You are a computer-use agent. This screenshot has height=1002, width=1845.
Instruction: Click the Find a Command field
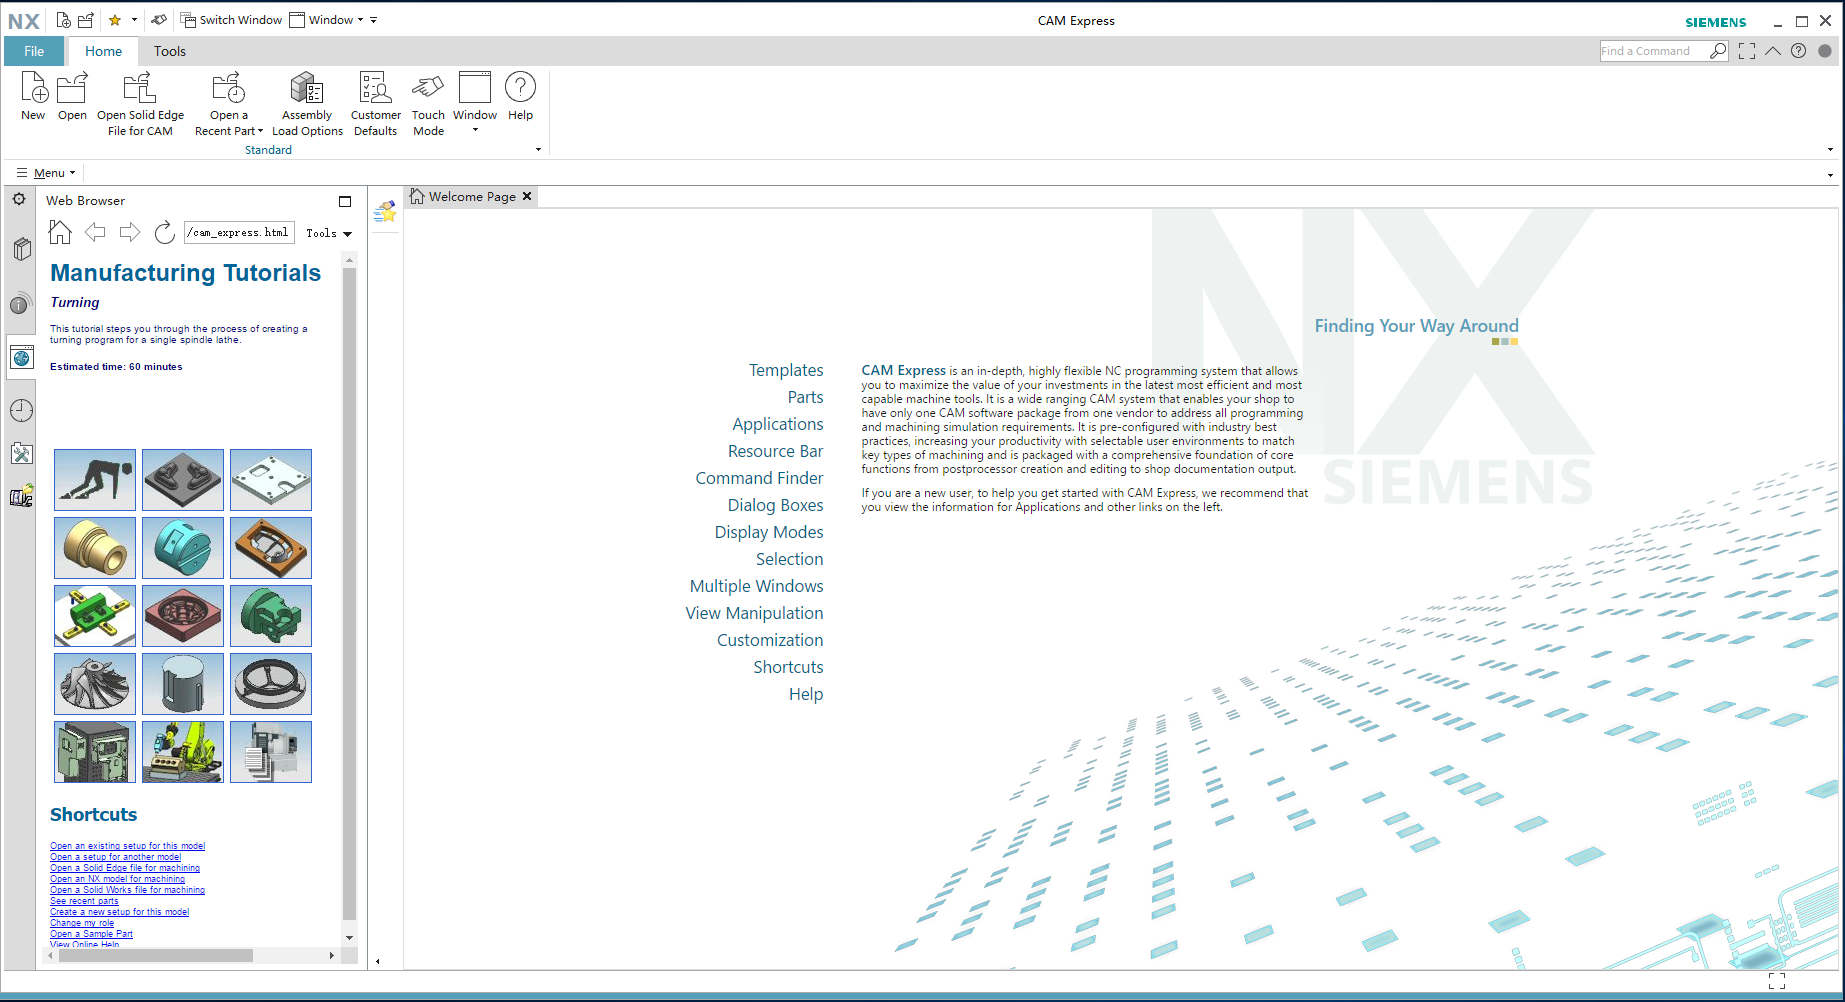click(1653, 51)
